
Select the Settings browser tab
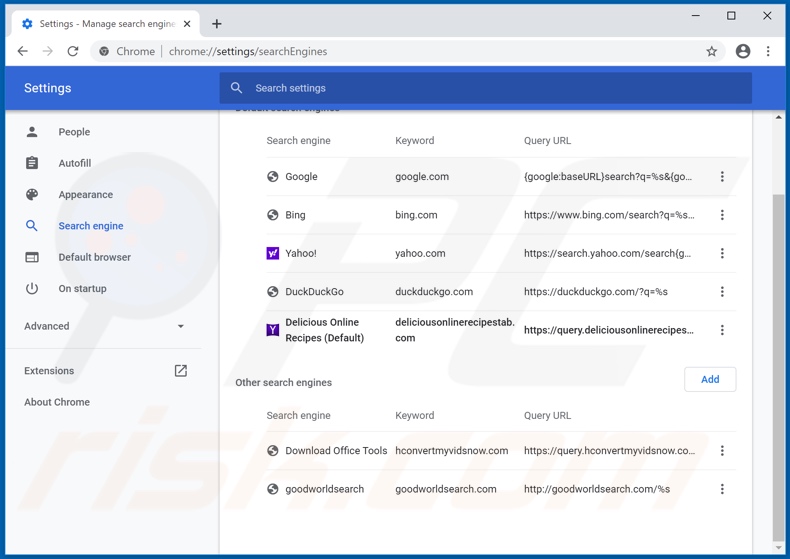[x=105, y=24]
